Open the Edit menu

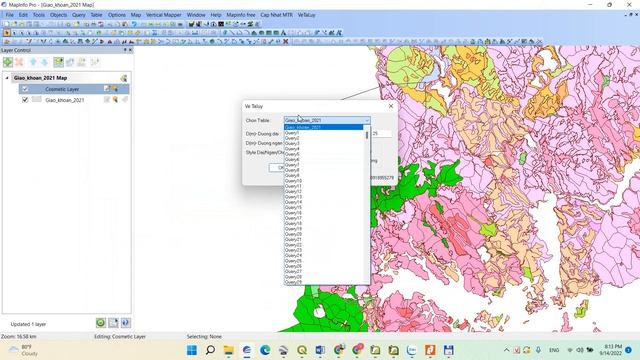click(23, 15)
